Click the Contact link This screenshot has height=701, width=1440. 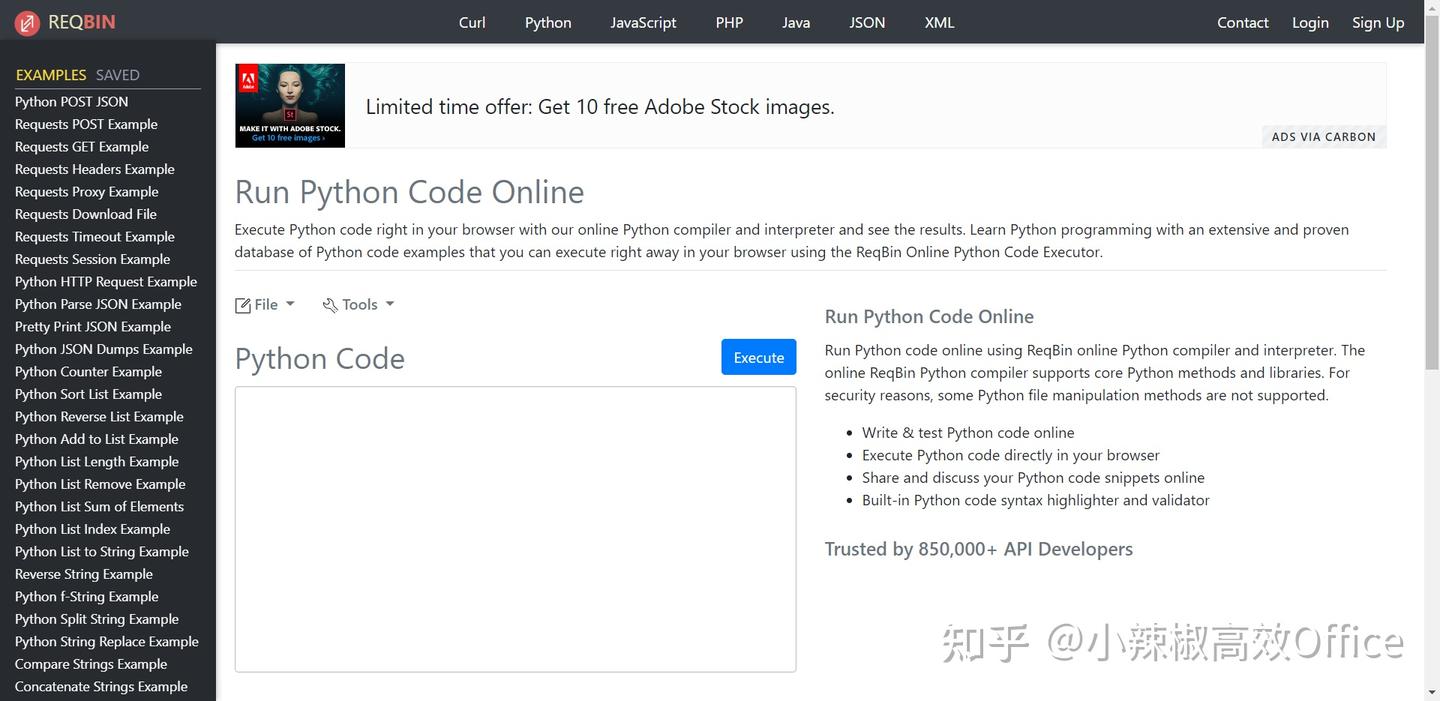tap(1242, 21)
